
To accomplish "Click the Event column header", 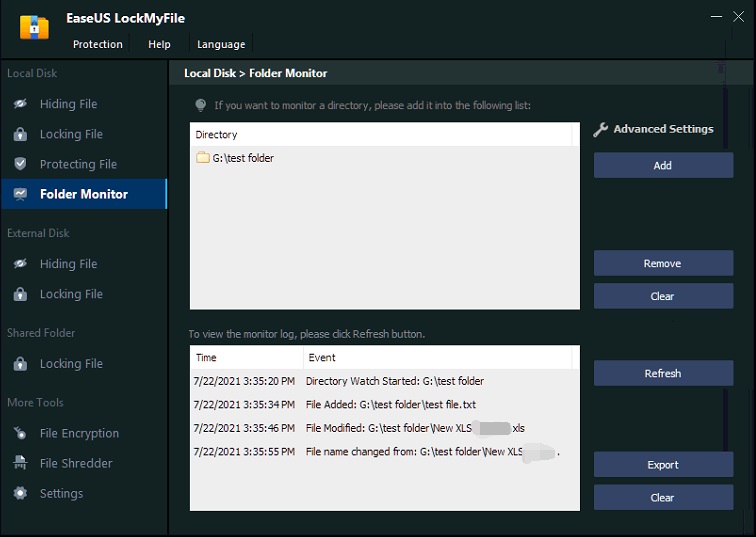I will [x=438, y=358].
